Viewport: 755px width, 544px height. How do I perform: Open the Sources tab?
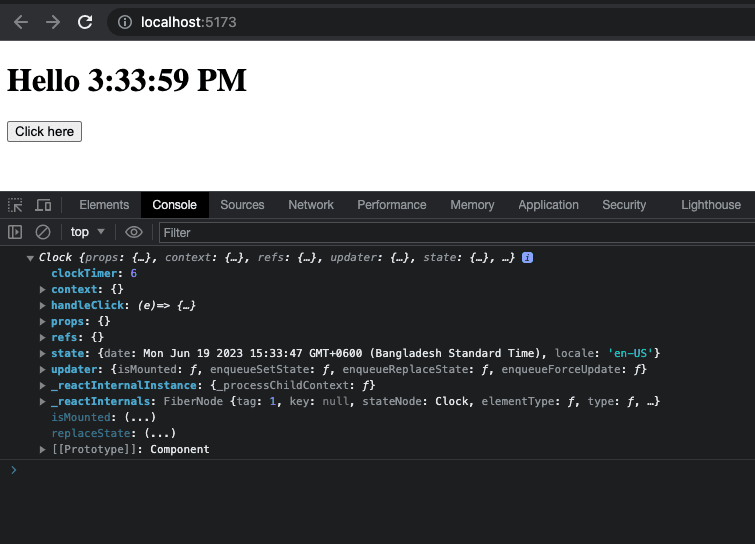tap(242, 205)
